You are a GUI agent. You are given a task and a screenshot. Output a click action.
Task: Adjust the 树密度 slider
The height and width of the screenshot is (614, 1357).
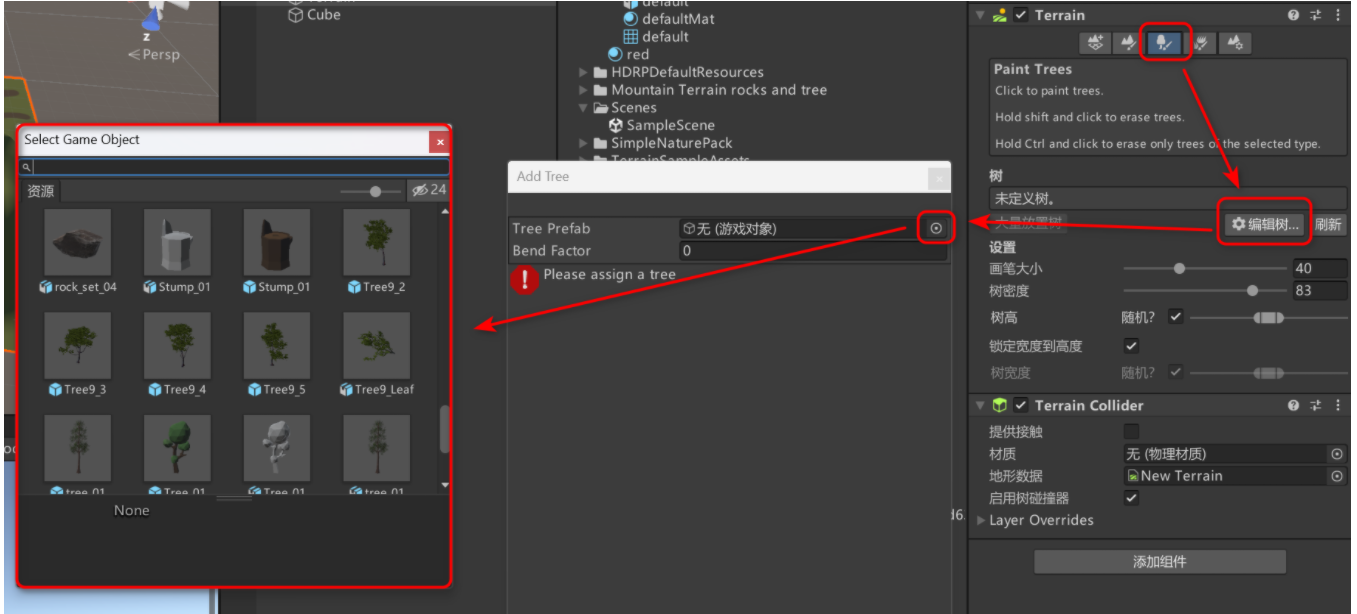point(1205,291)
